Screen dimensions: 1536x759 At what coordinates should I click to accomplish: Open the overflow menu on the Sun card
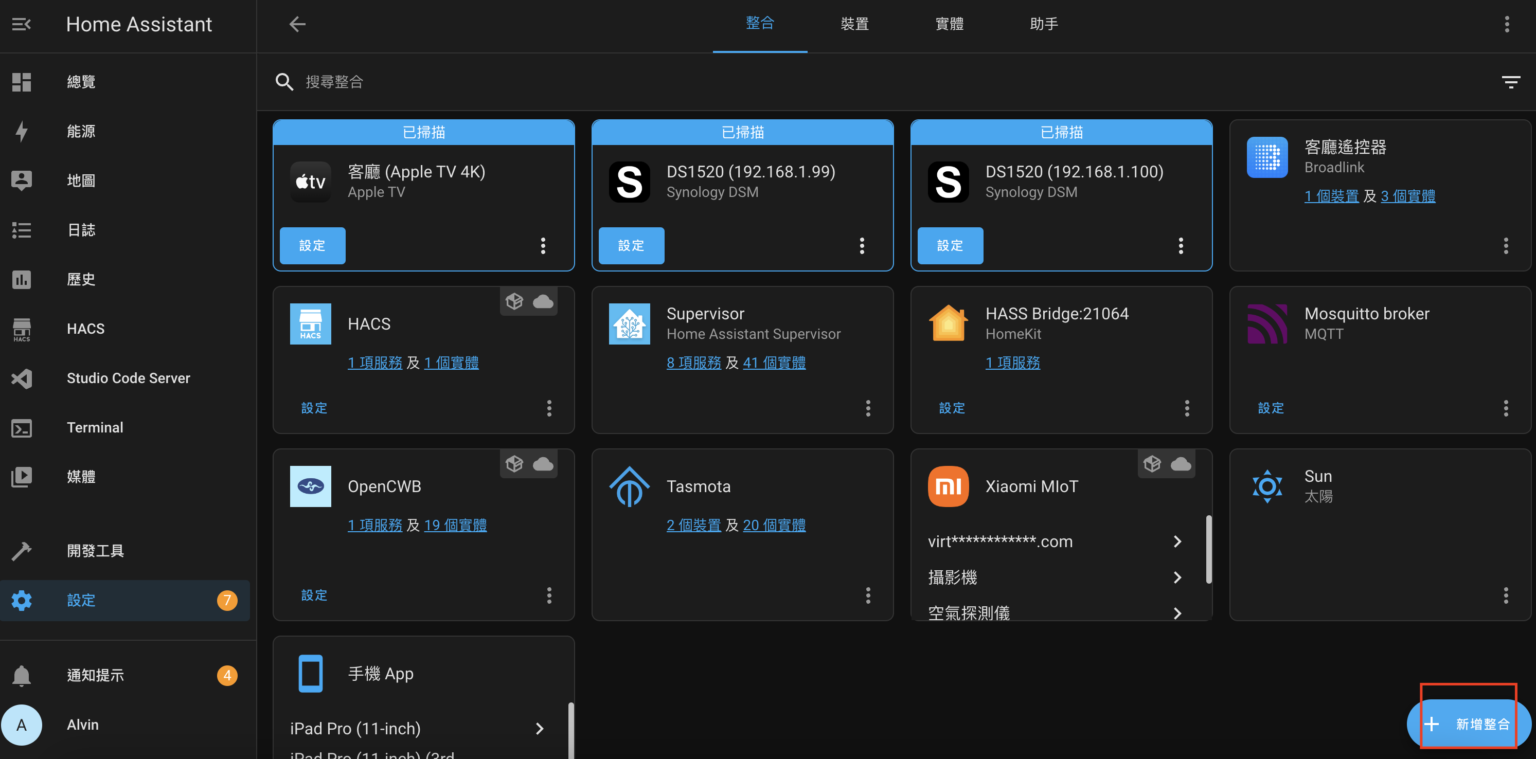pos(1506,595)
